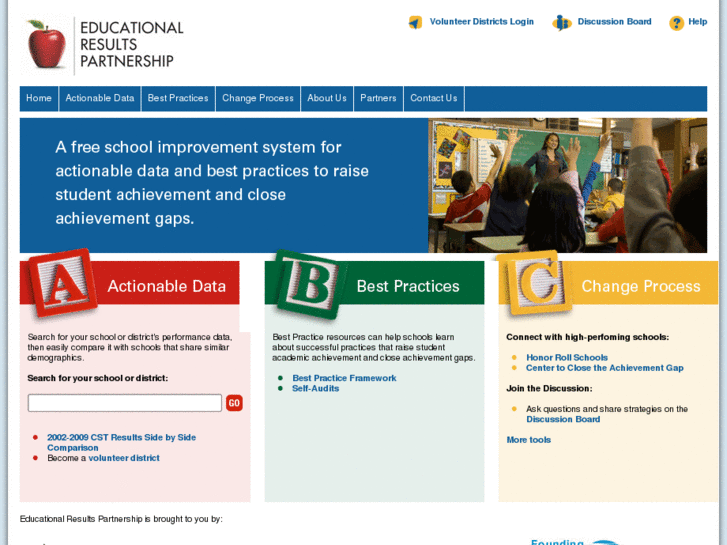Click the 'Join the Discussion:' text
This screenshot has height=545, width=727.
[549, 389]
